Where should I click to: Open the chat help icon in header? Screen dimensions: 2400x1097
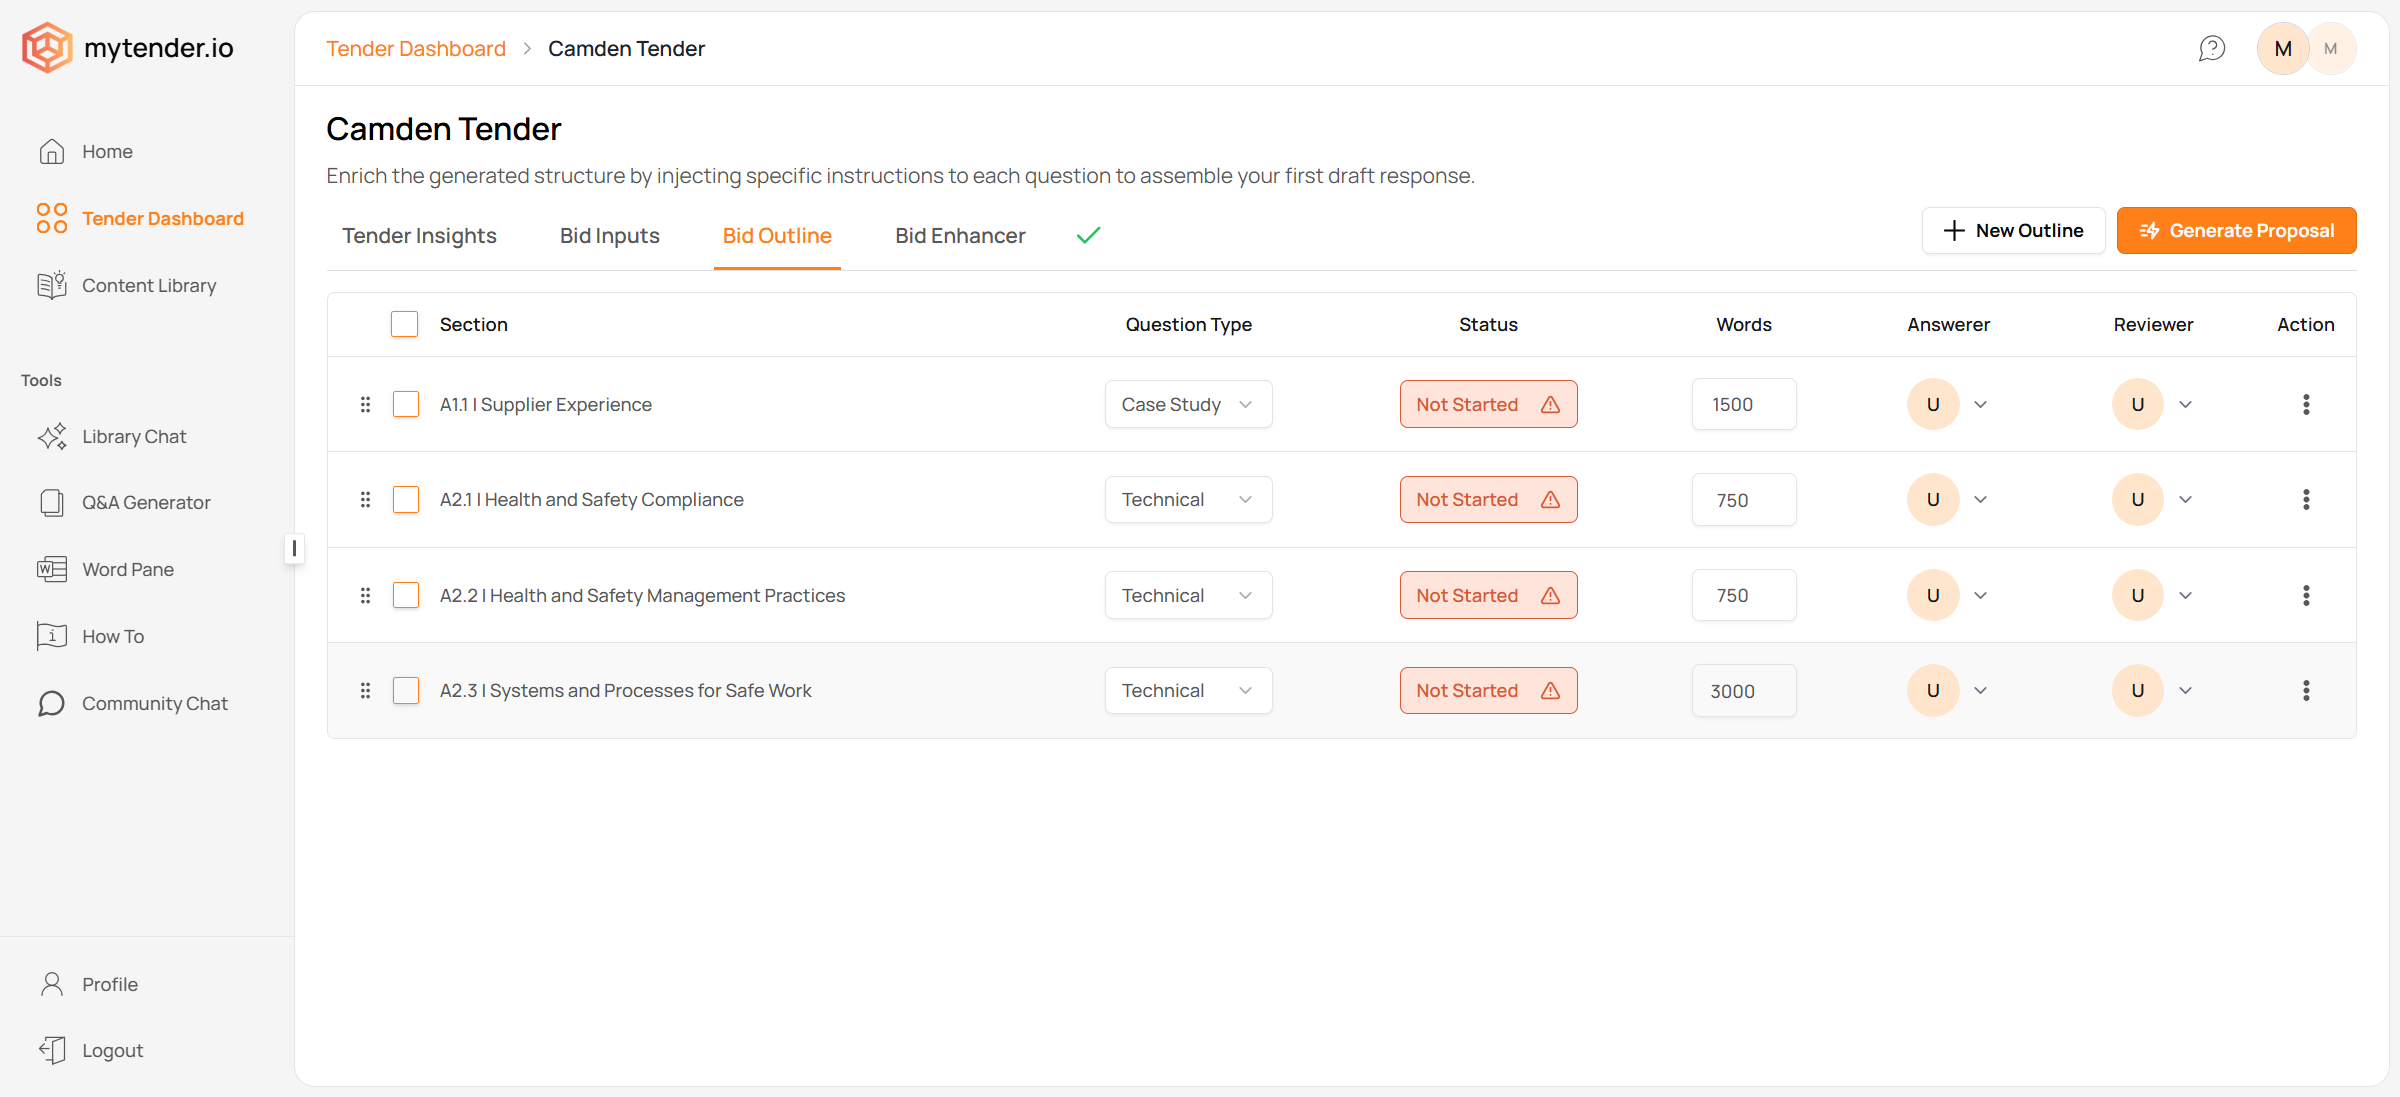(x=2211, y=48)
